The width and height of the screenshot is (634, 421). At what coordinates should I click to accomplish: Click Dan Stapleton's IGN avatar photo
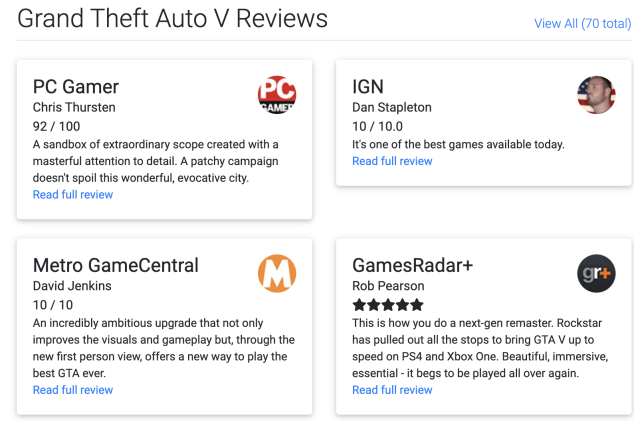tap(596, 95)
